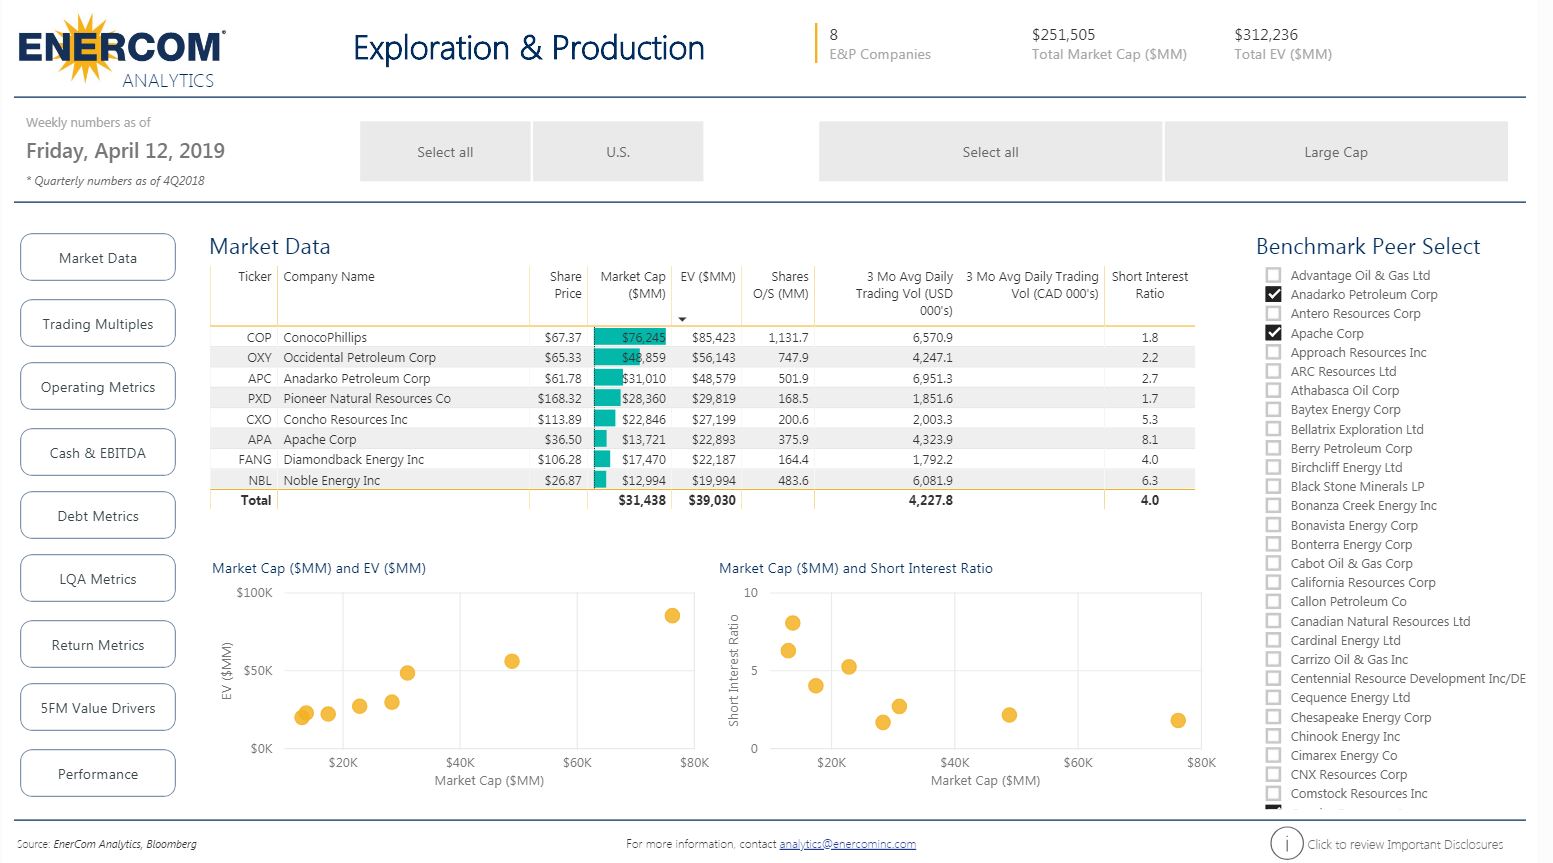1553x863 pixels.
Task: Select Diamondback Energy Inc row
Action: 353,459
